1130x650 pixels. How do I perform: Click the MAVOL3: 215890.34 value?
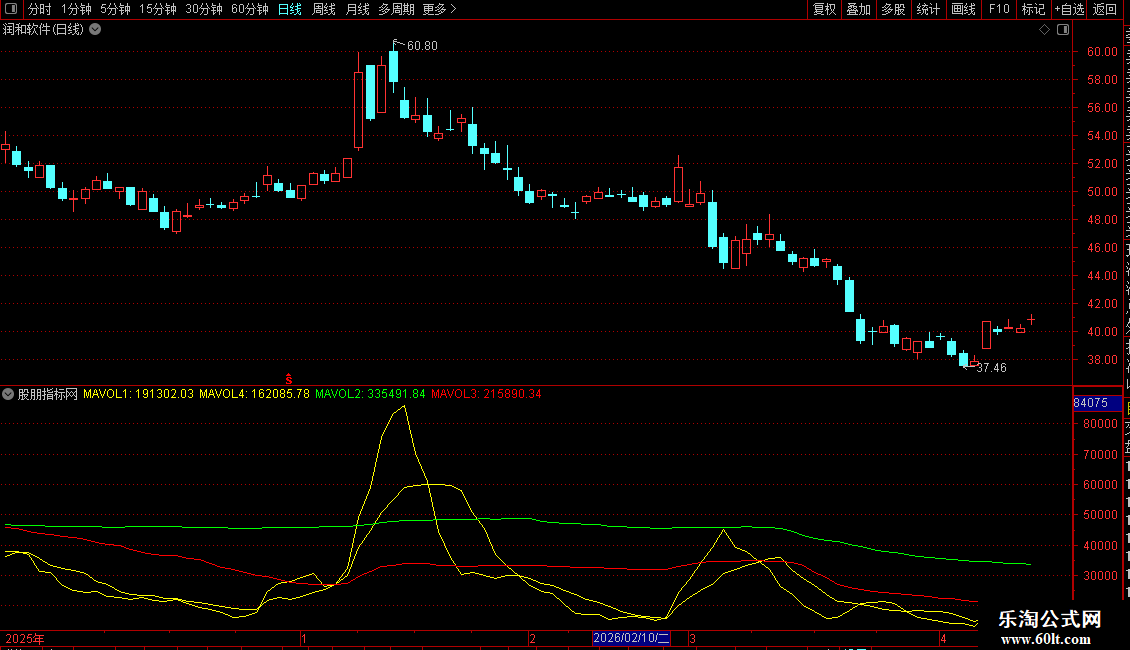tap(486, 394)
